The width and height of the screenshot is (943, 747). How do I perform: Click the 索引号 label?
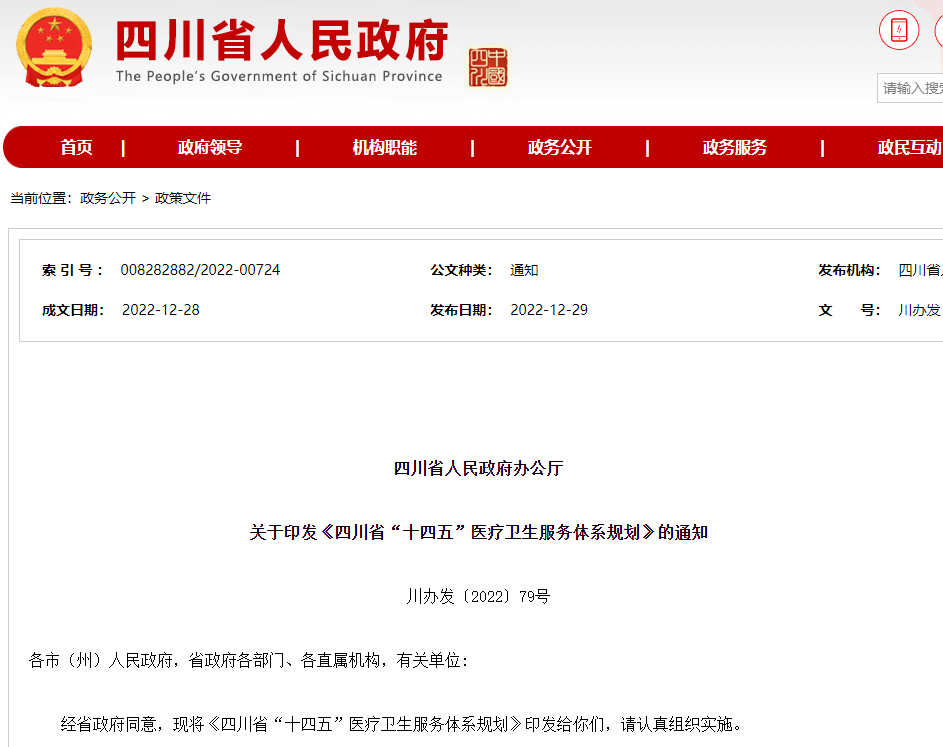[x=72, y=270]
